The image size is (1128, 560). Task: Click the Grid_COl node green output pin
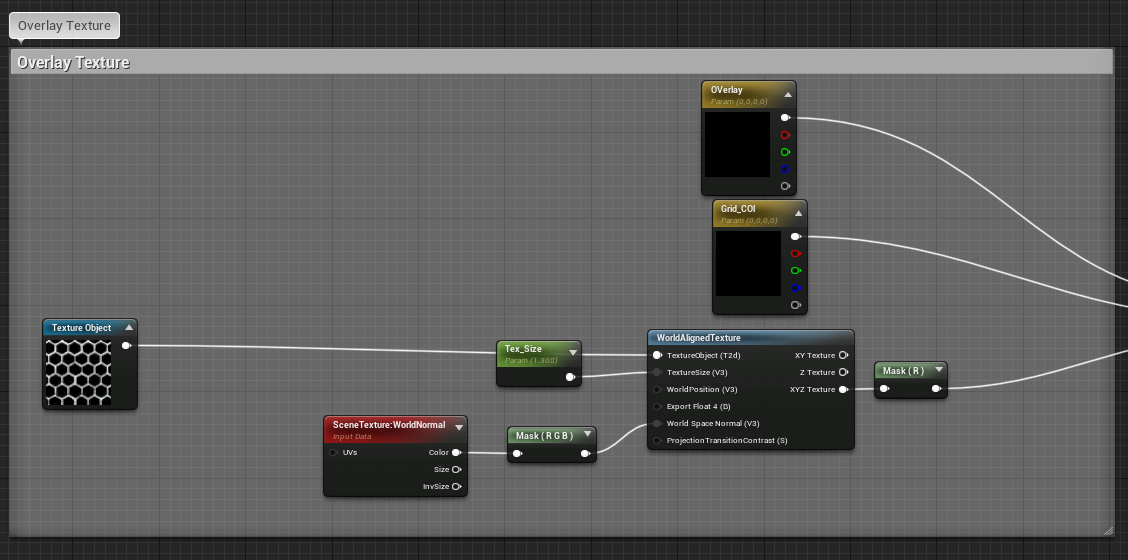pyautogui.click(x=796, y=271)
